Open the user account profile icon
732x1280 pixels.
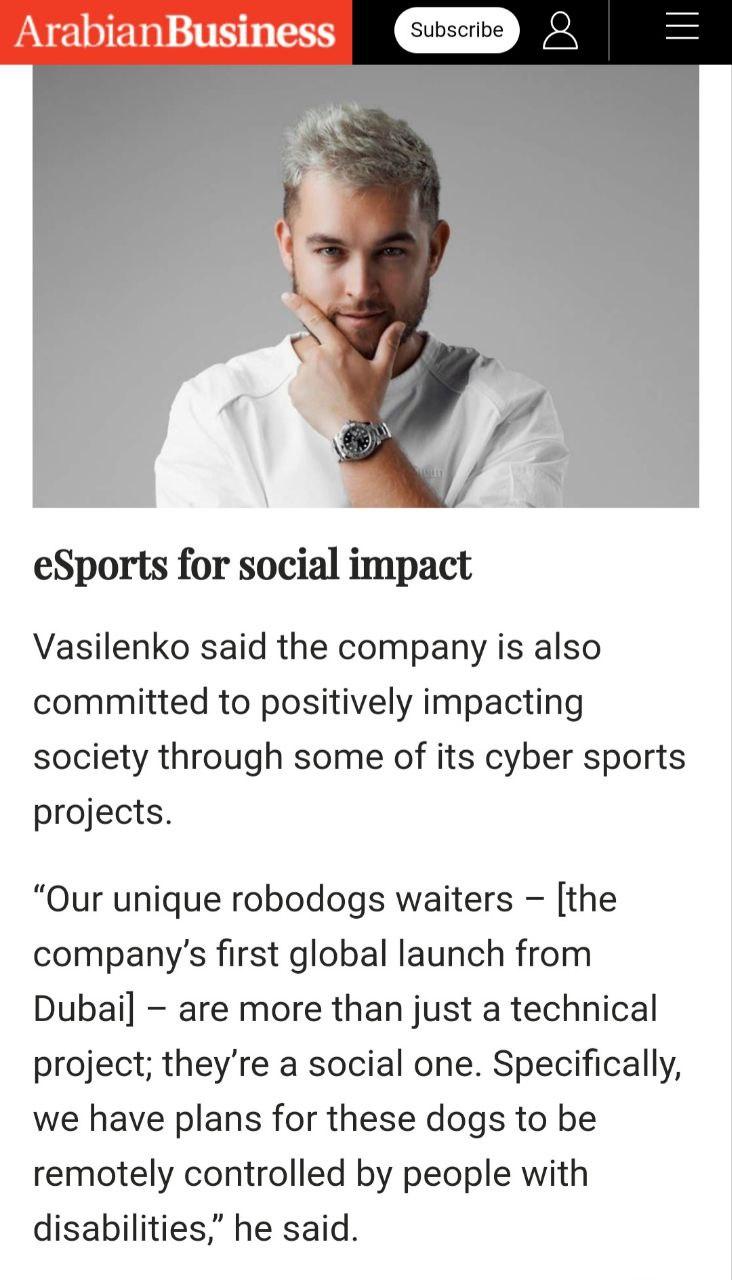[x=560, y=30]
